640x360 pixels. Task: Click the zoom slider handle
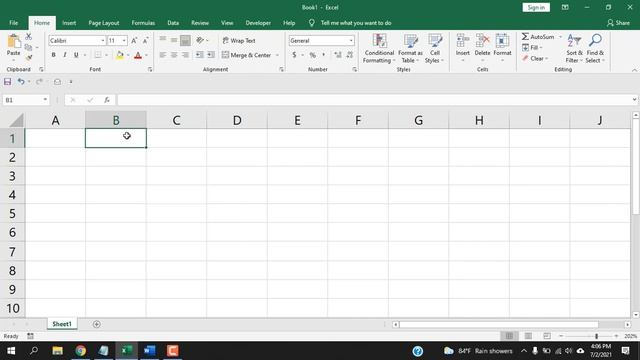[x=596, y=336]
